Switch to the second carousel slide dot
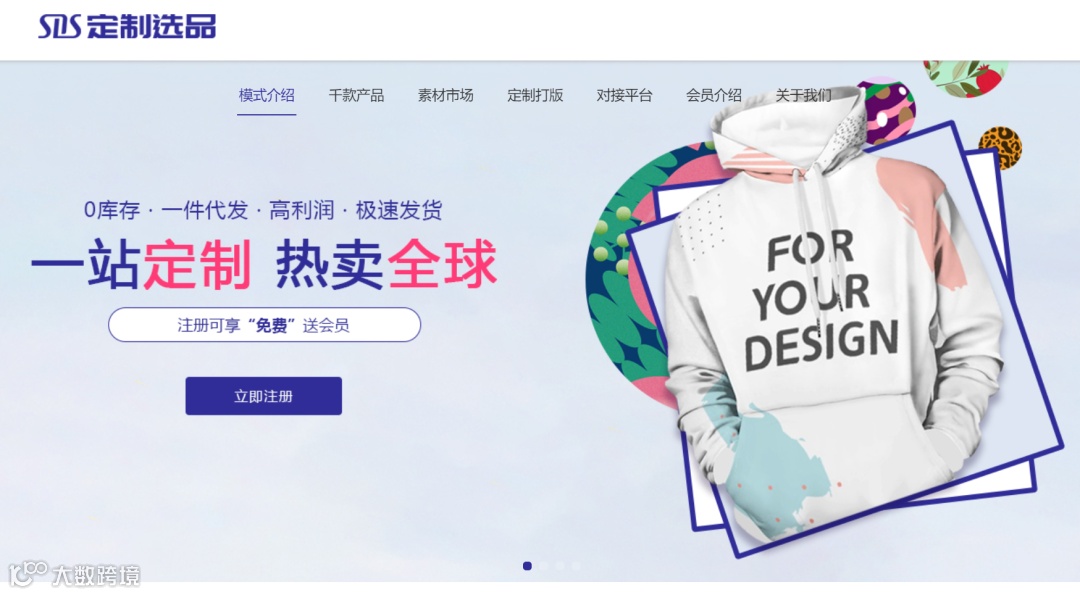This screenshot has height=595, width=1080. point(543,566)
